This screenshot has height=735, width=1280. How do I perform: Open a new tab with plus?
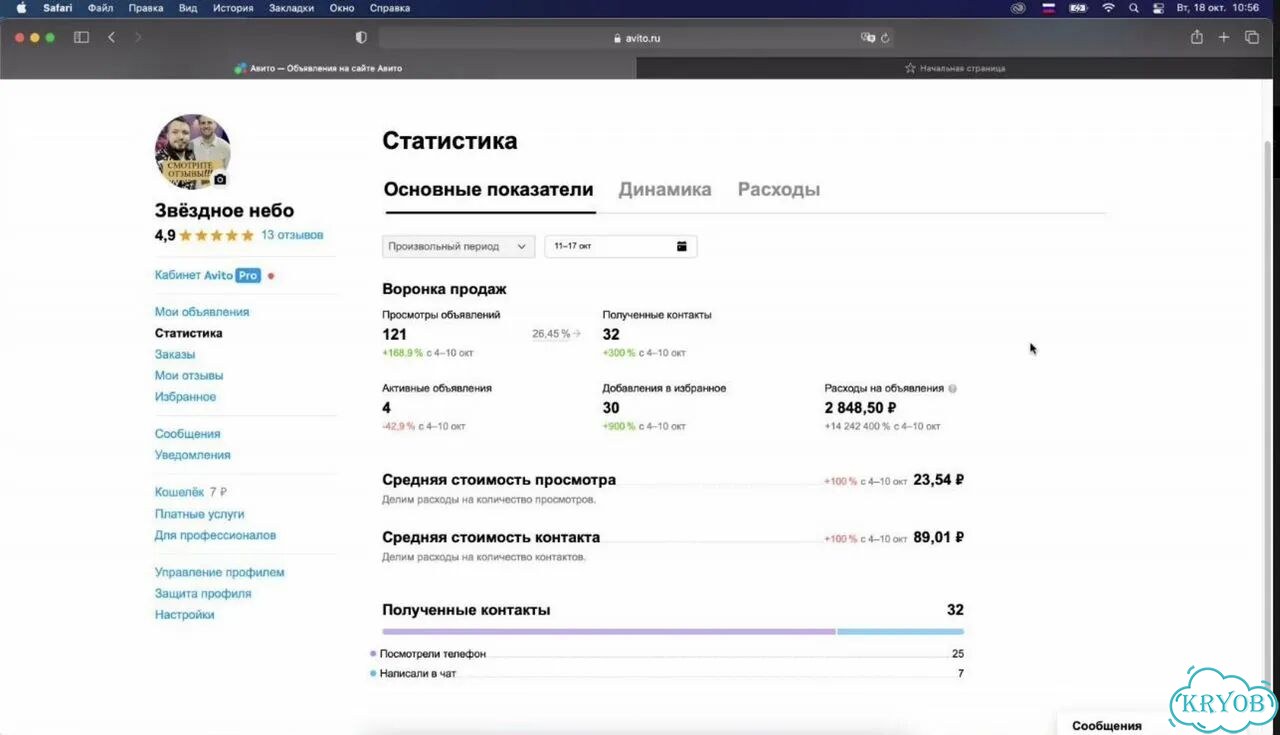1224,37
